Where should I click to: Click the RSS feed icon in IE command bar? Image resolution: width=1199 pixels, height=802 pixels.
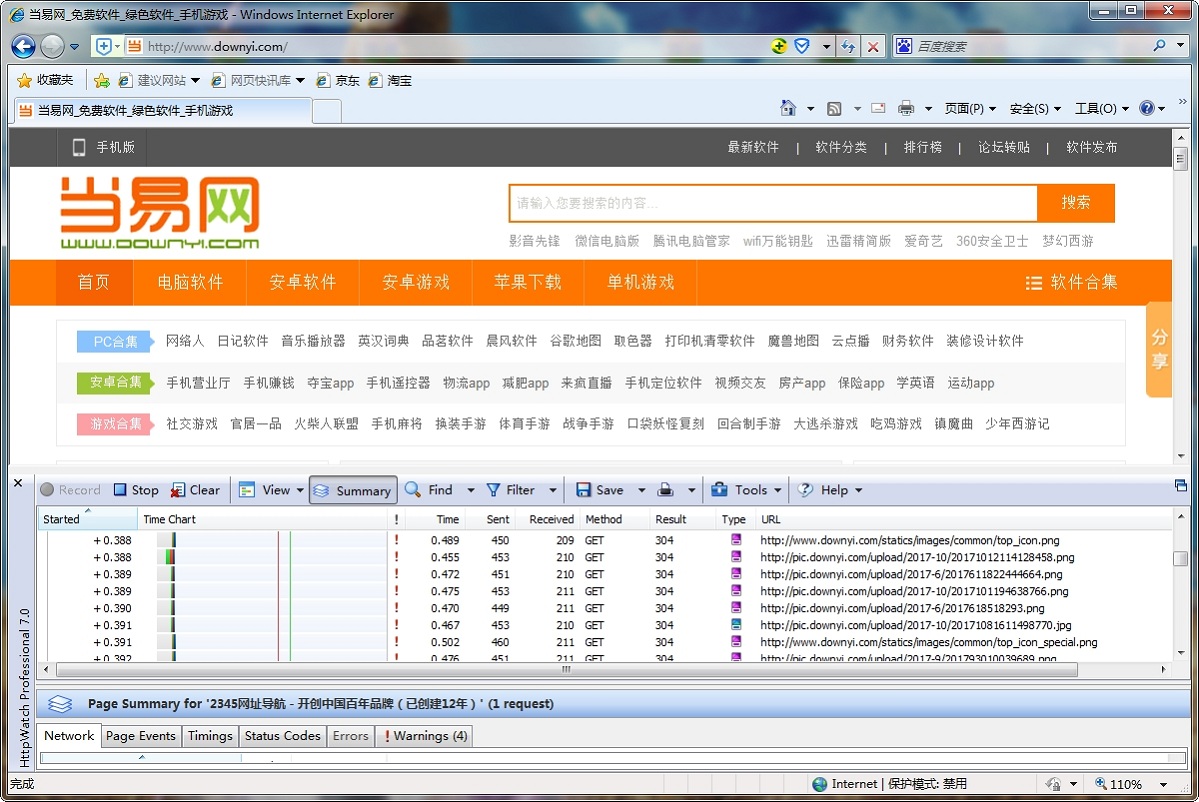coord(833,108)
